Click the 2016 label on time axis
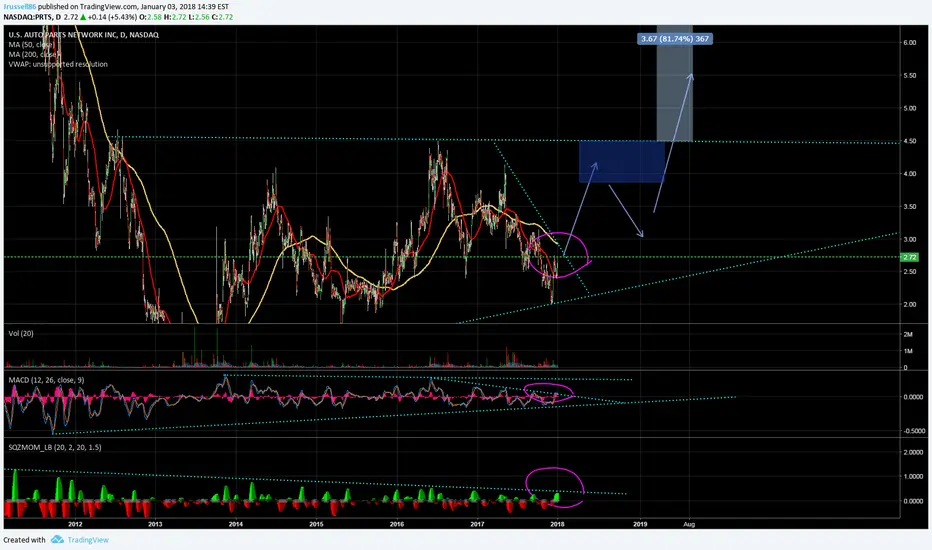This screenshot has width=932, height=550. pos(396,524)
